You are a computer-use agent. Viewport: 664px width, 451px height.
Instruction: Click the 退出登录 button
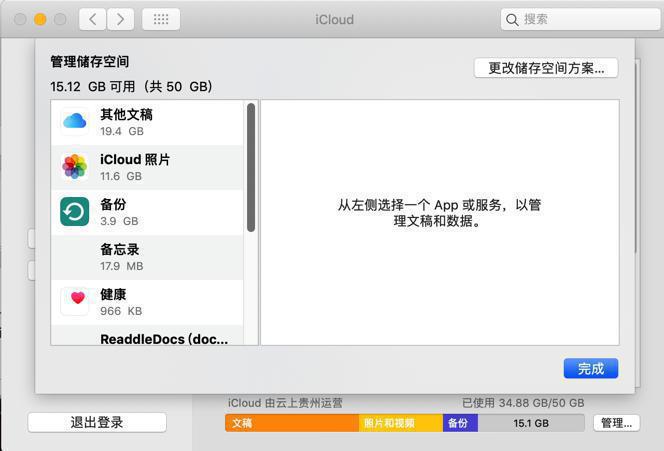[97, 422]
